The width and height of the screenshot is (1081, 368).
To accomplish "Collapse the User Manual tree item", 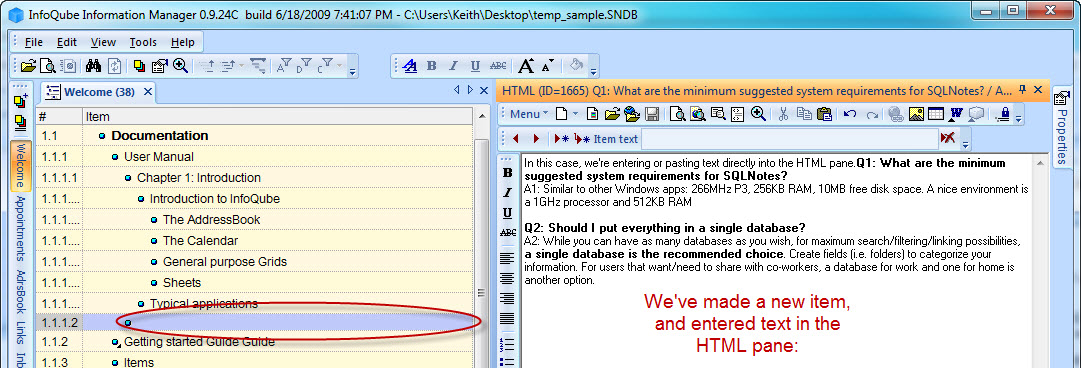I will click(x=115, y=157).
